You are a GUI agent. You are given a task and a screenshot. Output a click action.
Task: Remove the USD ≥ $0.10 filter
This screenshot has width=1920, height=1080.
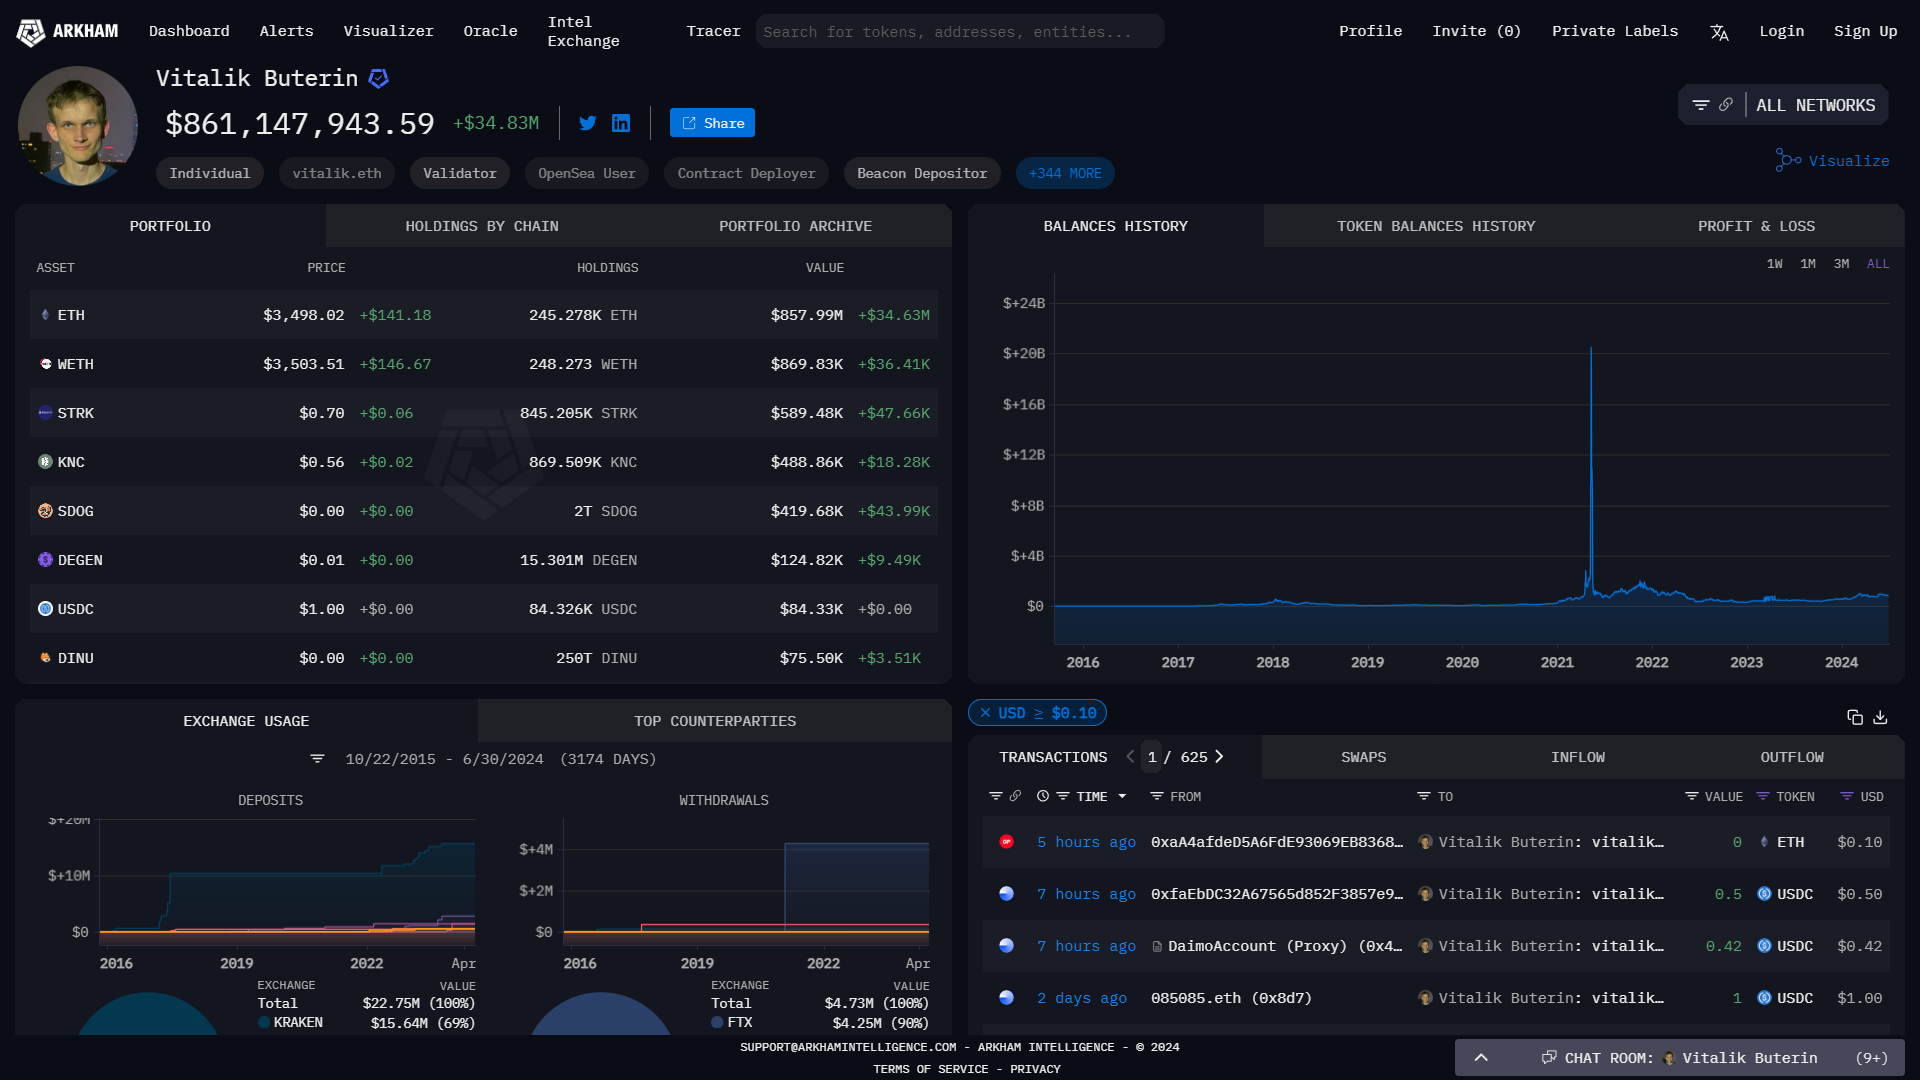[x=985, y=713]
